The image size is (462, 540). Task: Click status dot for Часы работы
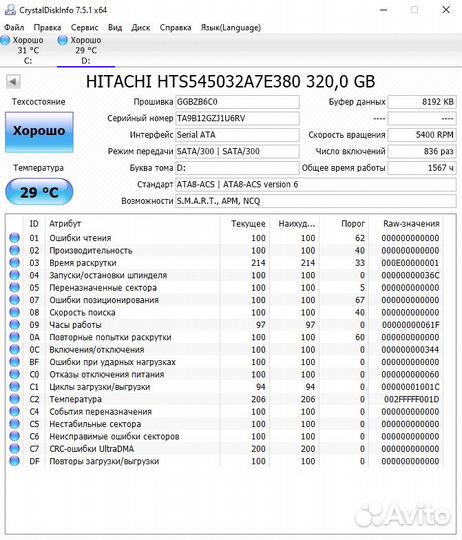14,325
